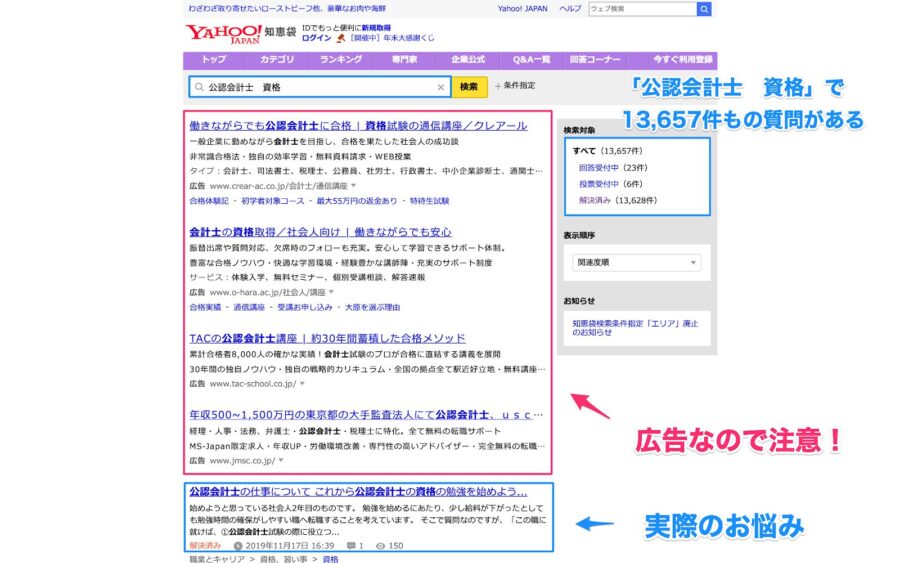Image resolution: width=900 pixels, height=563 pixels.
Task: Click the 最大55万円の返金あり sitelink
Action: click(356, 201)
